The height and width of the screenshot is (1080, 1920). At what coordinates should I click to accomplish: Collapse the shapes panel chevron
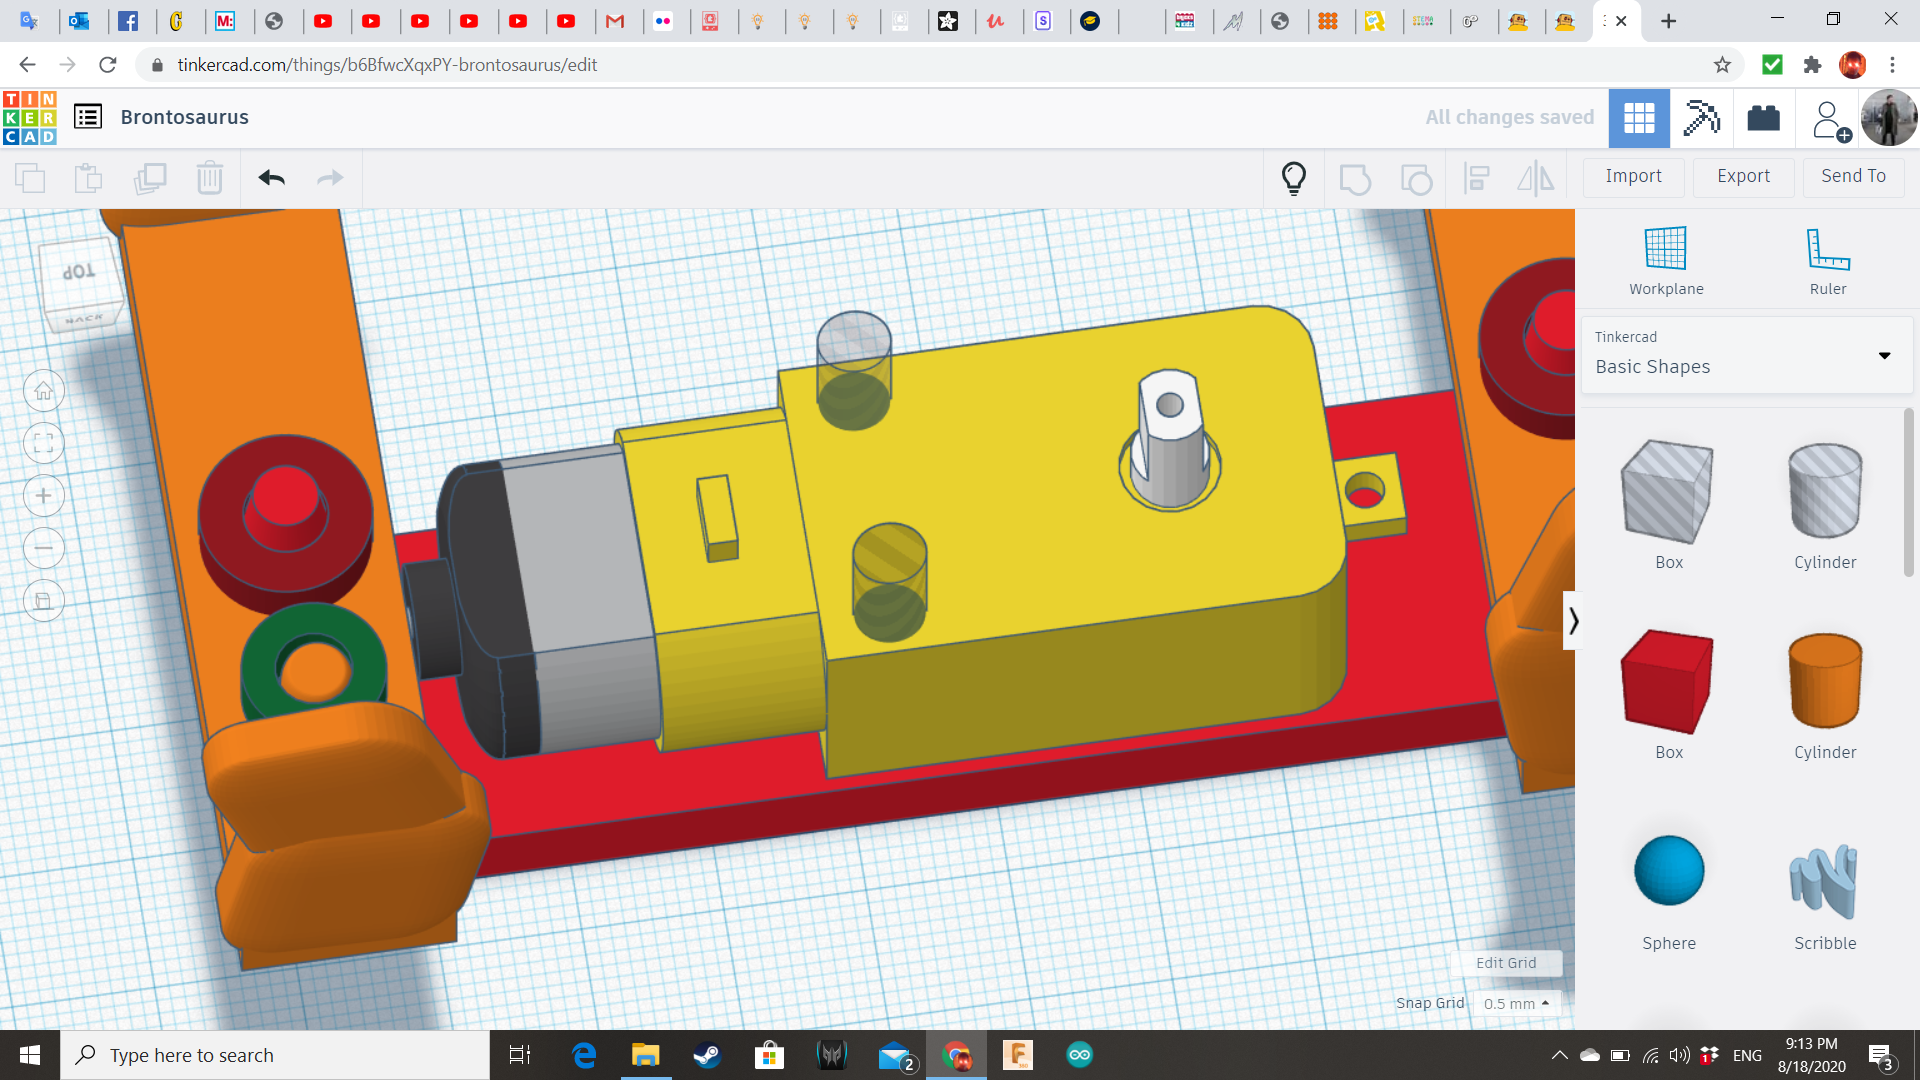[x=1573, y=621]
